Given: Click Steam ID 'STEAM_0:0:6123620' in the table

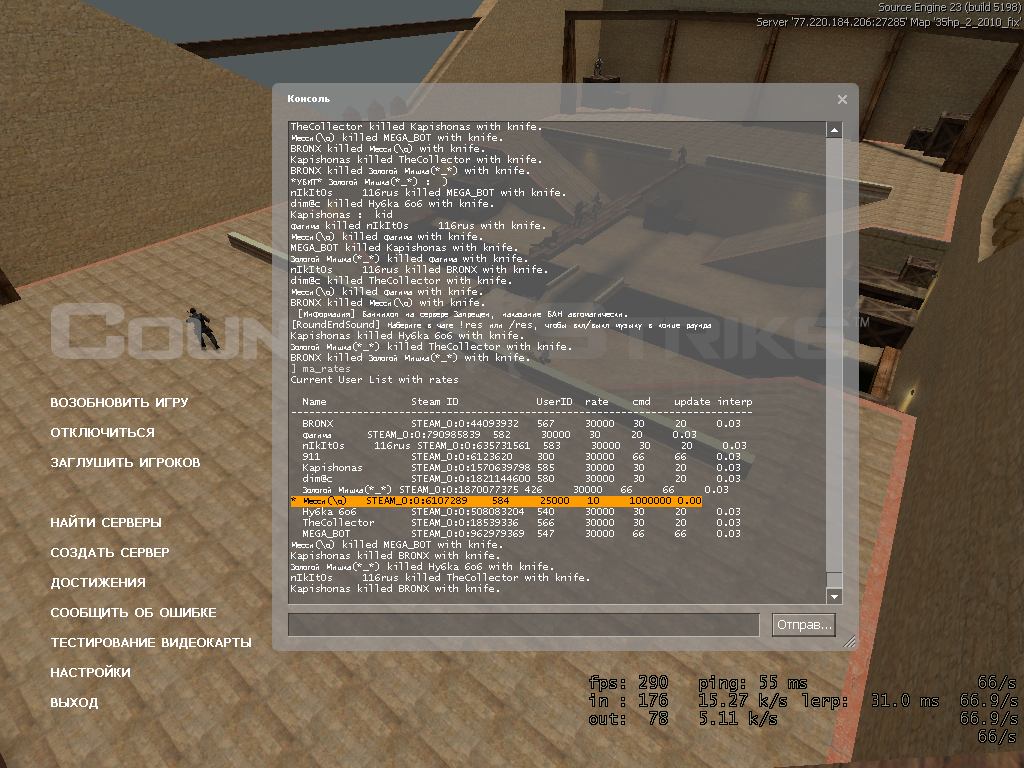Looking at the screenshot, I should click(462, 456).
